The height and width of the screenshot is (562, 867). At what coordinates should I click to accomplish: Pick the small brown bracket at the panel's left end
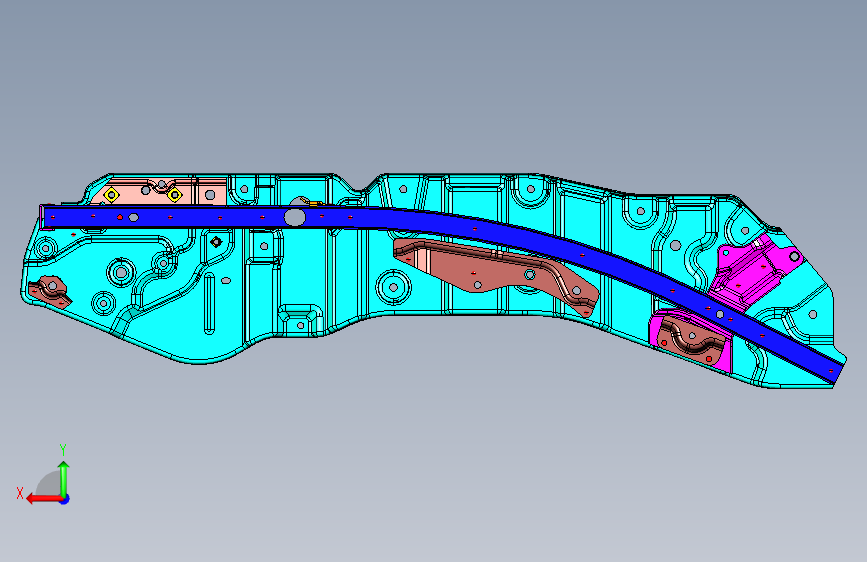tap(49, 291)
